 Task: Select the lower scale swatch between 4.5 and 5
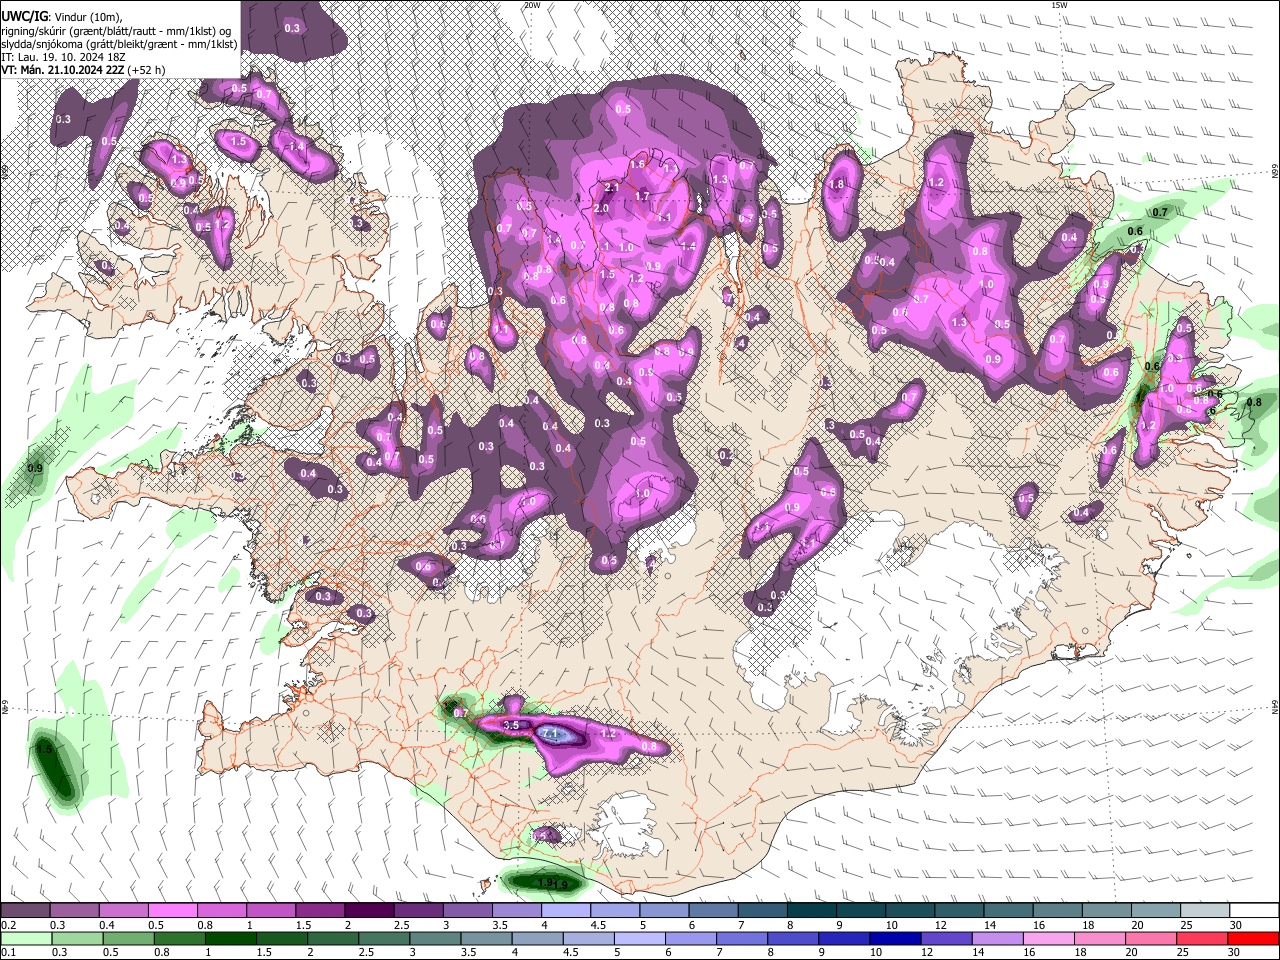coord(588,939)
